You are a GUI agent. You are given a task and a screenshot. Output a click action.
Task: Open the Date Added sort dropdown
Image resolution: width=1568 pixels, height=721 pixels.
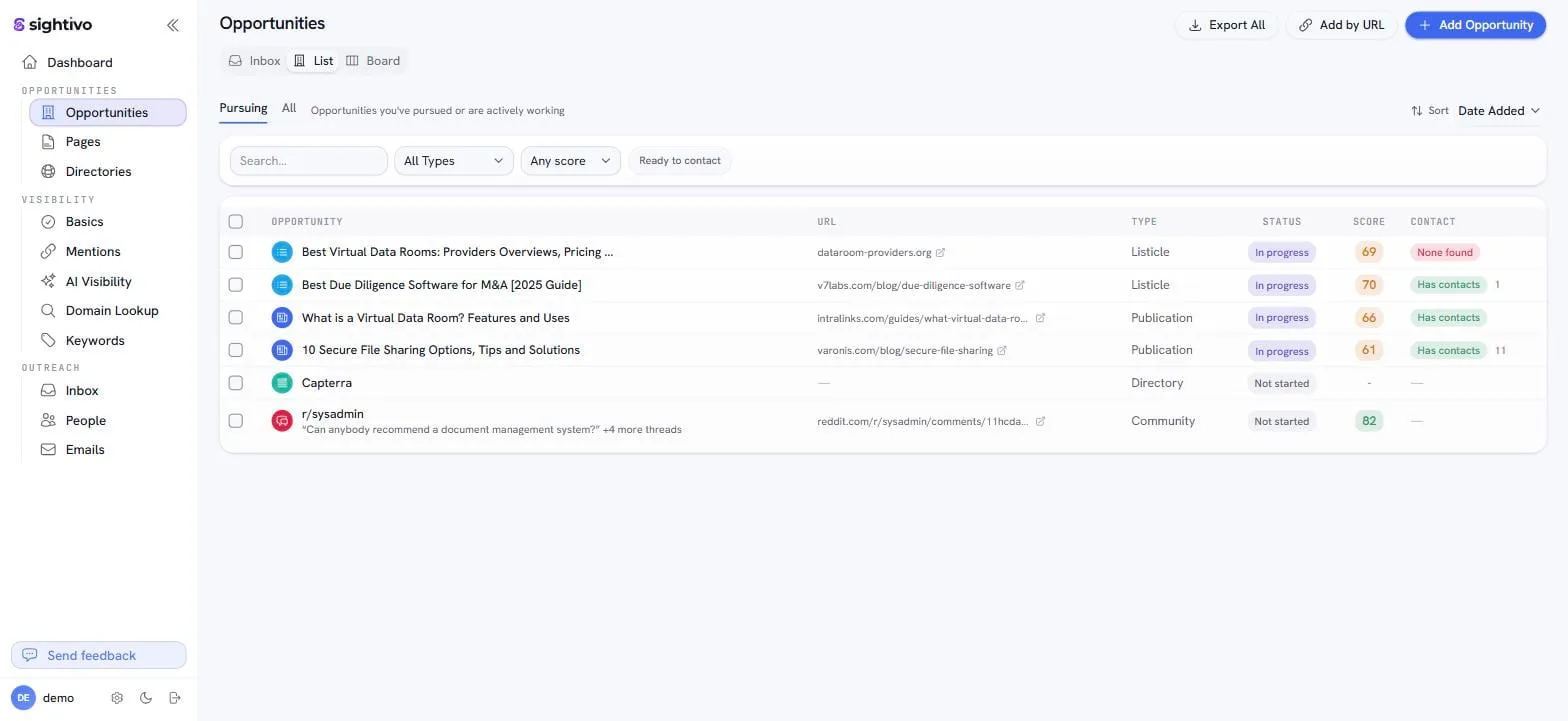pyautogui.click(x=1498, y=111)
